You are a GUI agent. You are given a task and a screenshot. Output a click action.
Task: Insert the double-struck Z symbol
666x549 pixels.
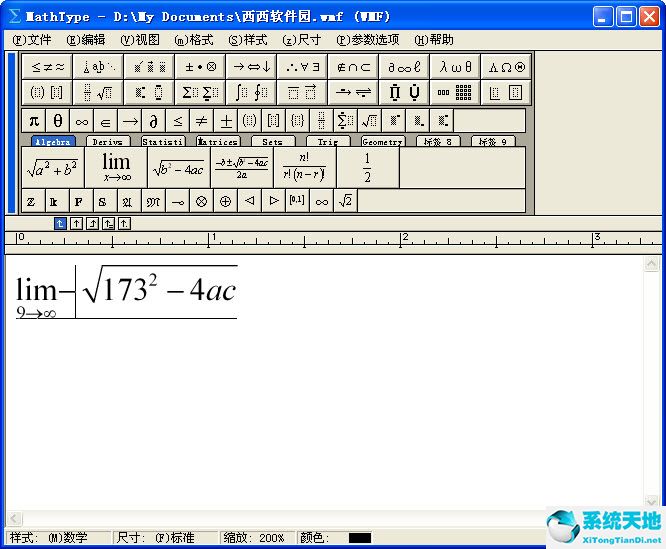click(33, 201)
